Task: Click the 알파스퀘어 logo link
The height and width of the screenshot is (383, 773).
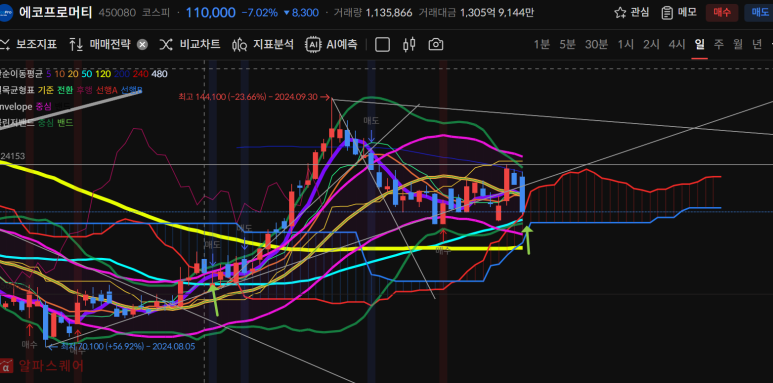Action: pos(42,366)
